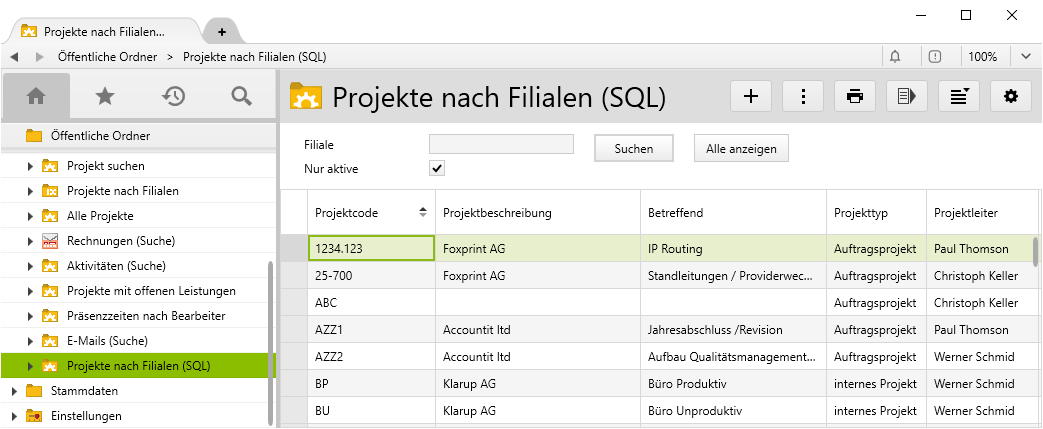Click the plus icon to add new entry
This screenshot has height=429, width=1043.
pos(751,96)
